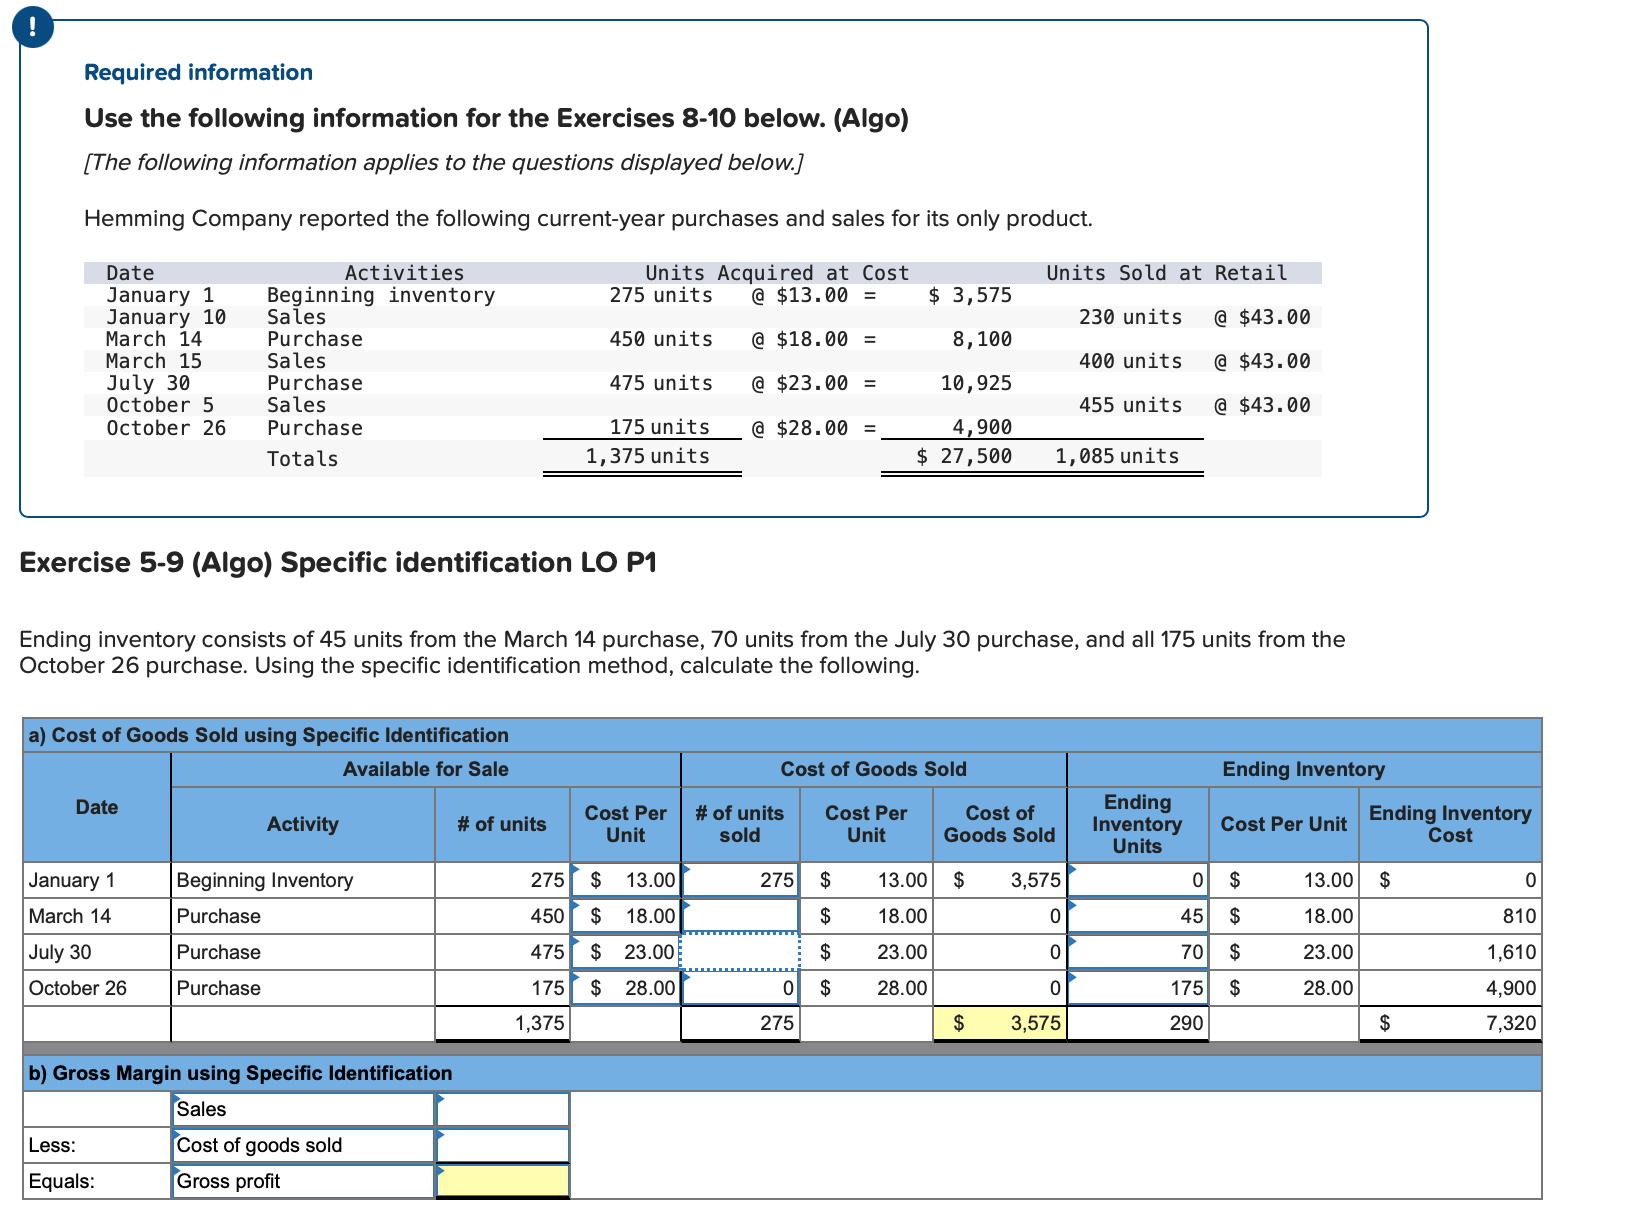Select January 1 units sold cell with 275

click(740, 880)
